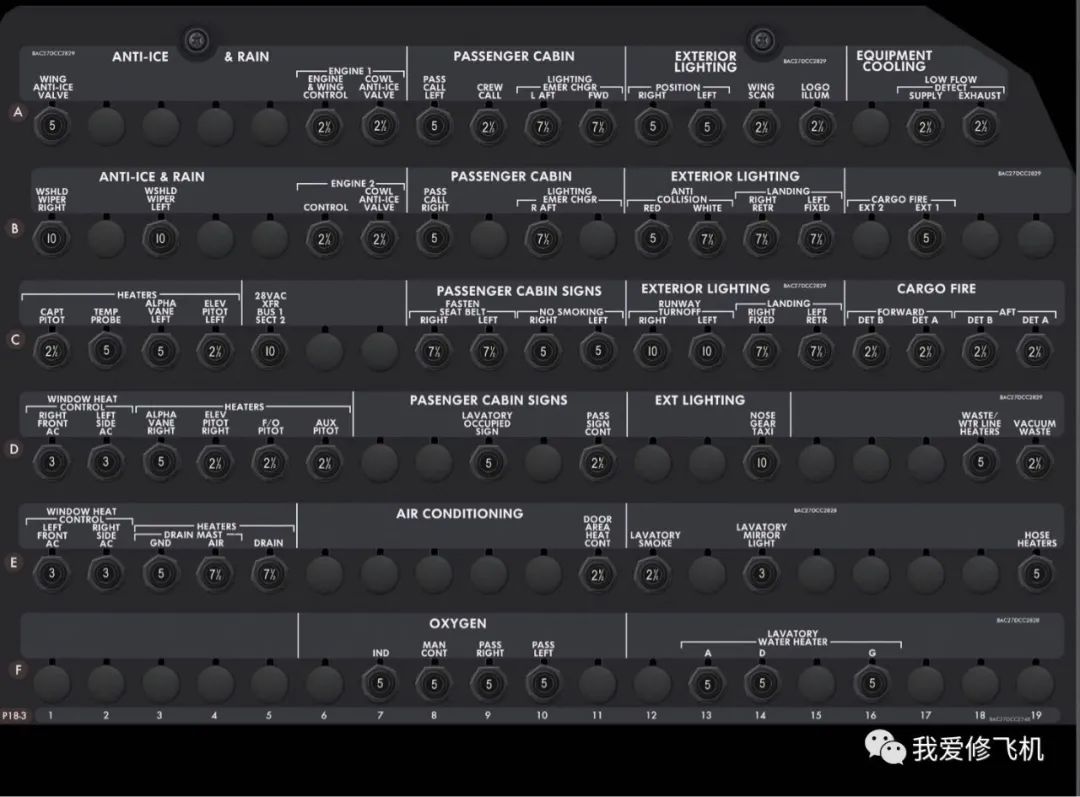Pull Runway Turnoff Left breaker
The height and width of the screenshot is (797, 1080).
tap(707, 351)
